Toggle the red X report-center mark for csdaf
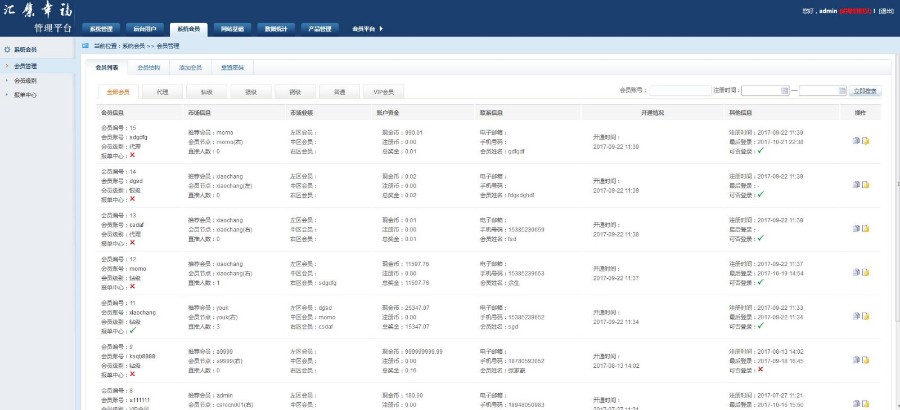900x410 pixels. (133, 242)
